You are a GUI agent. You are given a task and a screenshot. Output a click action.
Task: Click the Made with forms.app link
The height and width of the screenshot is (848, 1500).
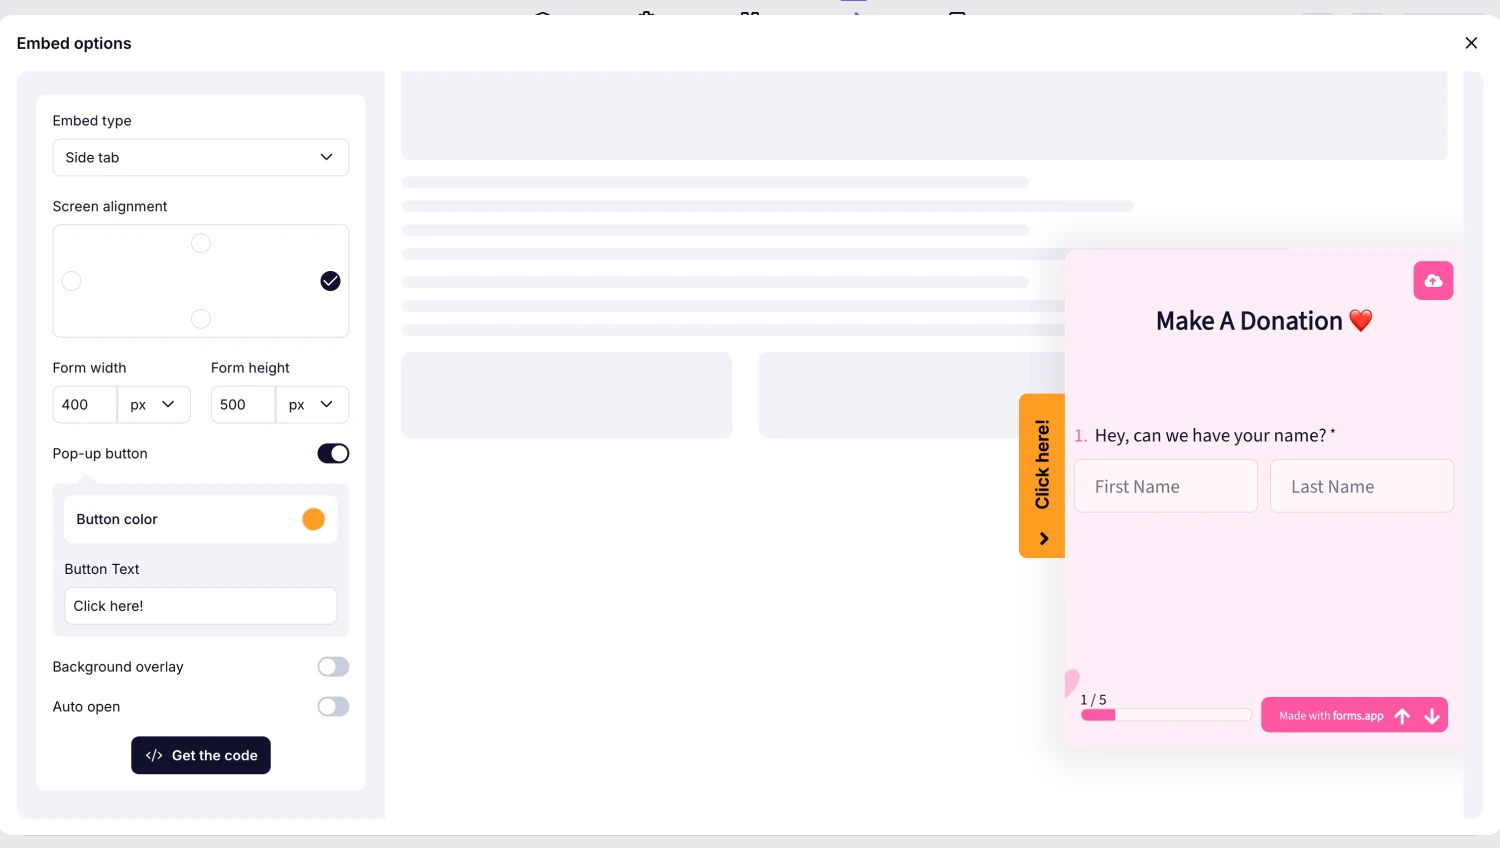point(1331,716)
